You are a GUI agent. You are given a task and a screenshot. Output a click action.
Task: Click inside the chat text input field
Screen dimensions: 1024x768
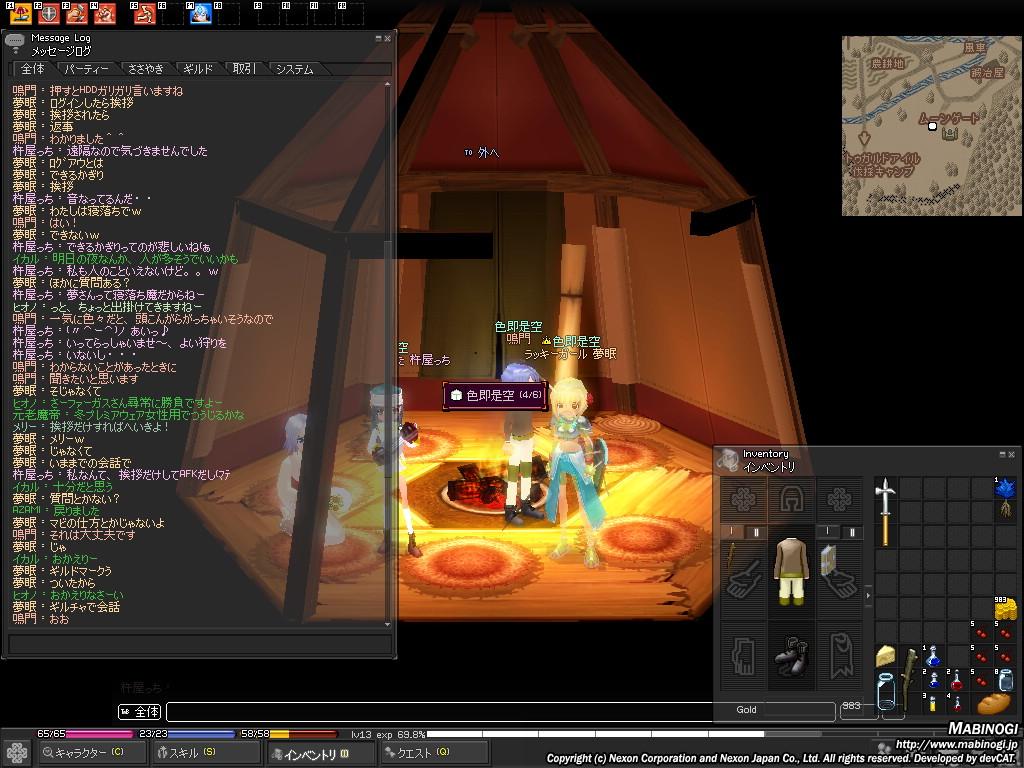(x=439, y=711)
